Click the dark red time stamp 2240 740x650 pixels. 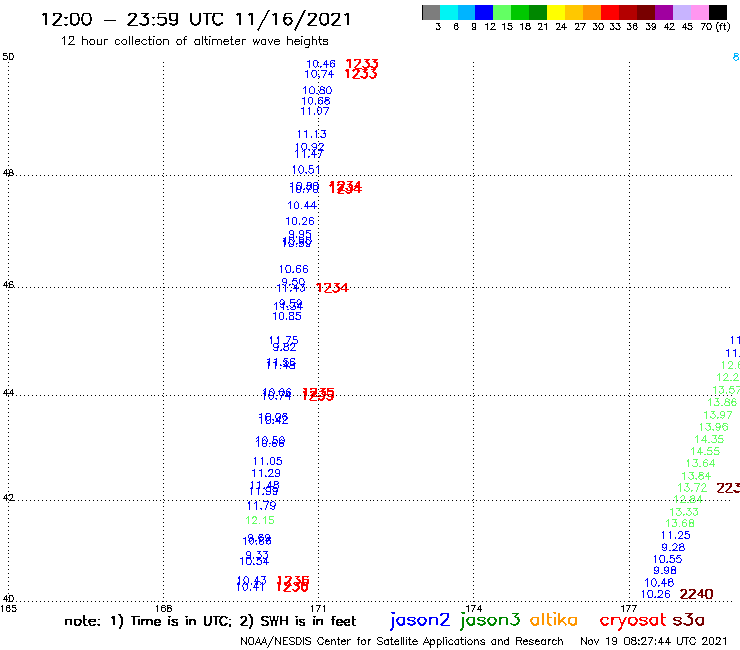click(x=697, y=594)
